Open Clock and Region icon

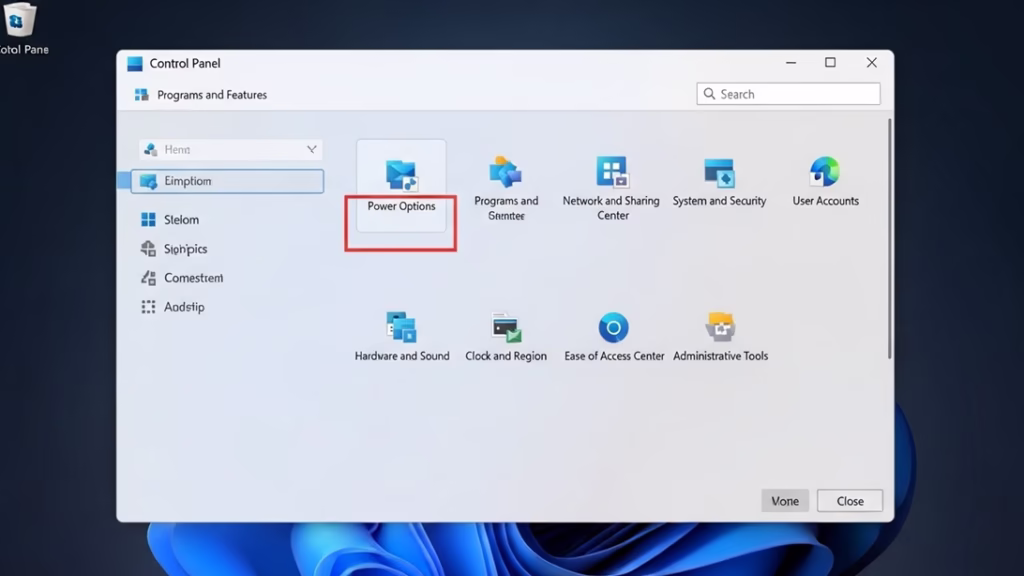(x=506, y=328)
